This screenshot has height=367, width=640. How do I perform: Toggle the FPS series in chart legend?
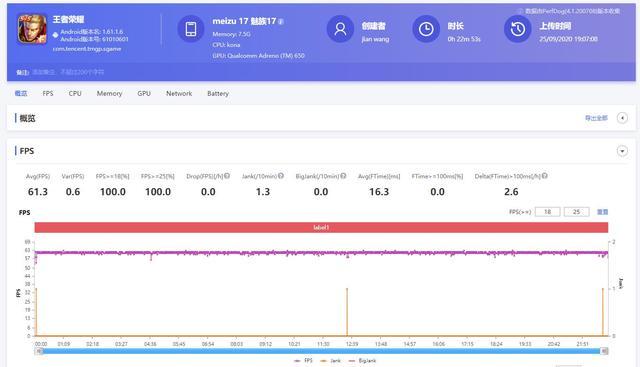pyautogui.click(x=303, y=361)
